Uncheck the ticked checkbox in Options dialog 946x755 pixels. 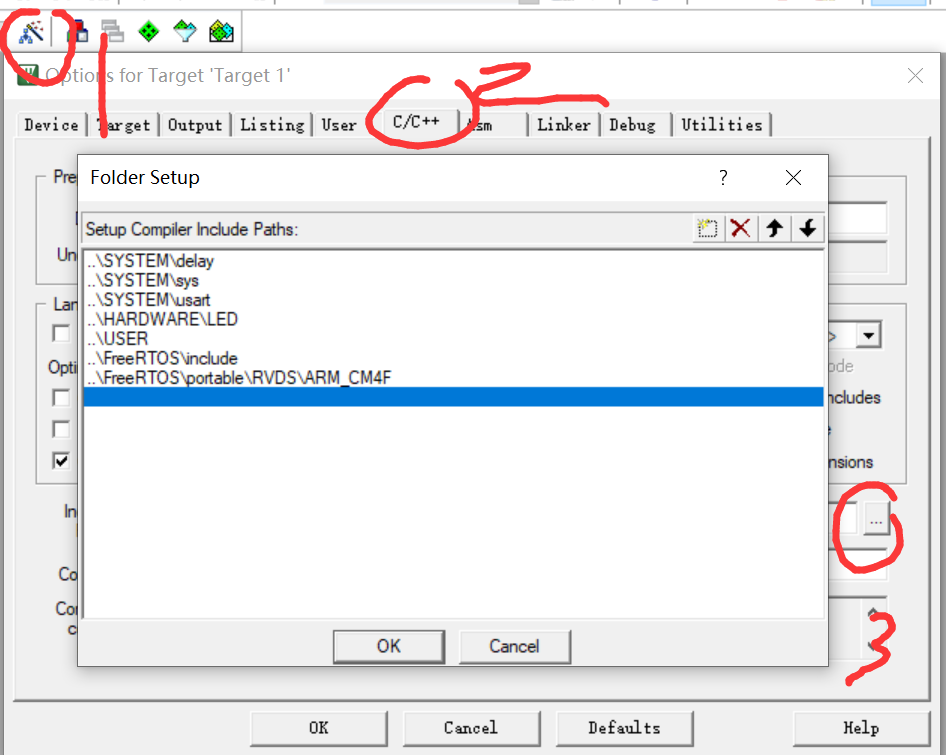click(61, 460)
